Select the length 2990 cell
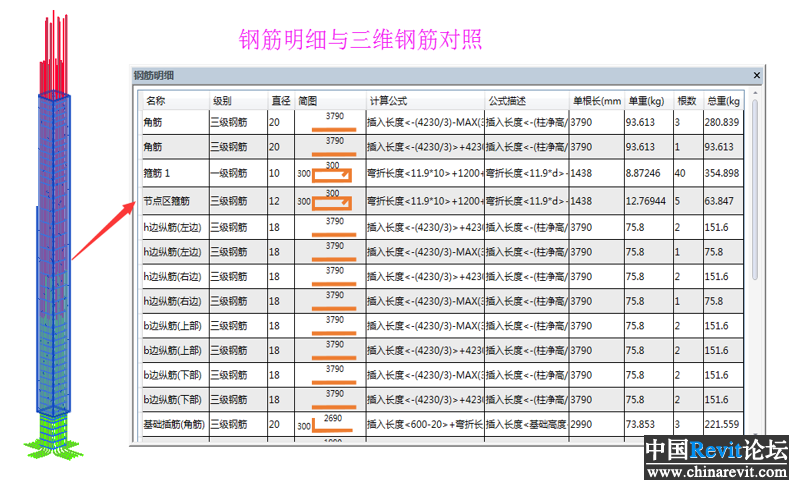The image size is (794, 485). [x=597, y=424]
